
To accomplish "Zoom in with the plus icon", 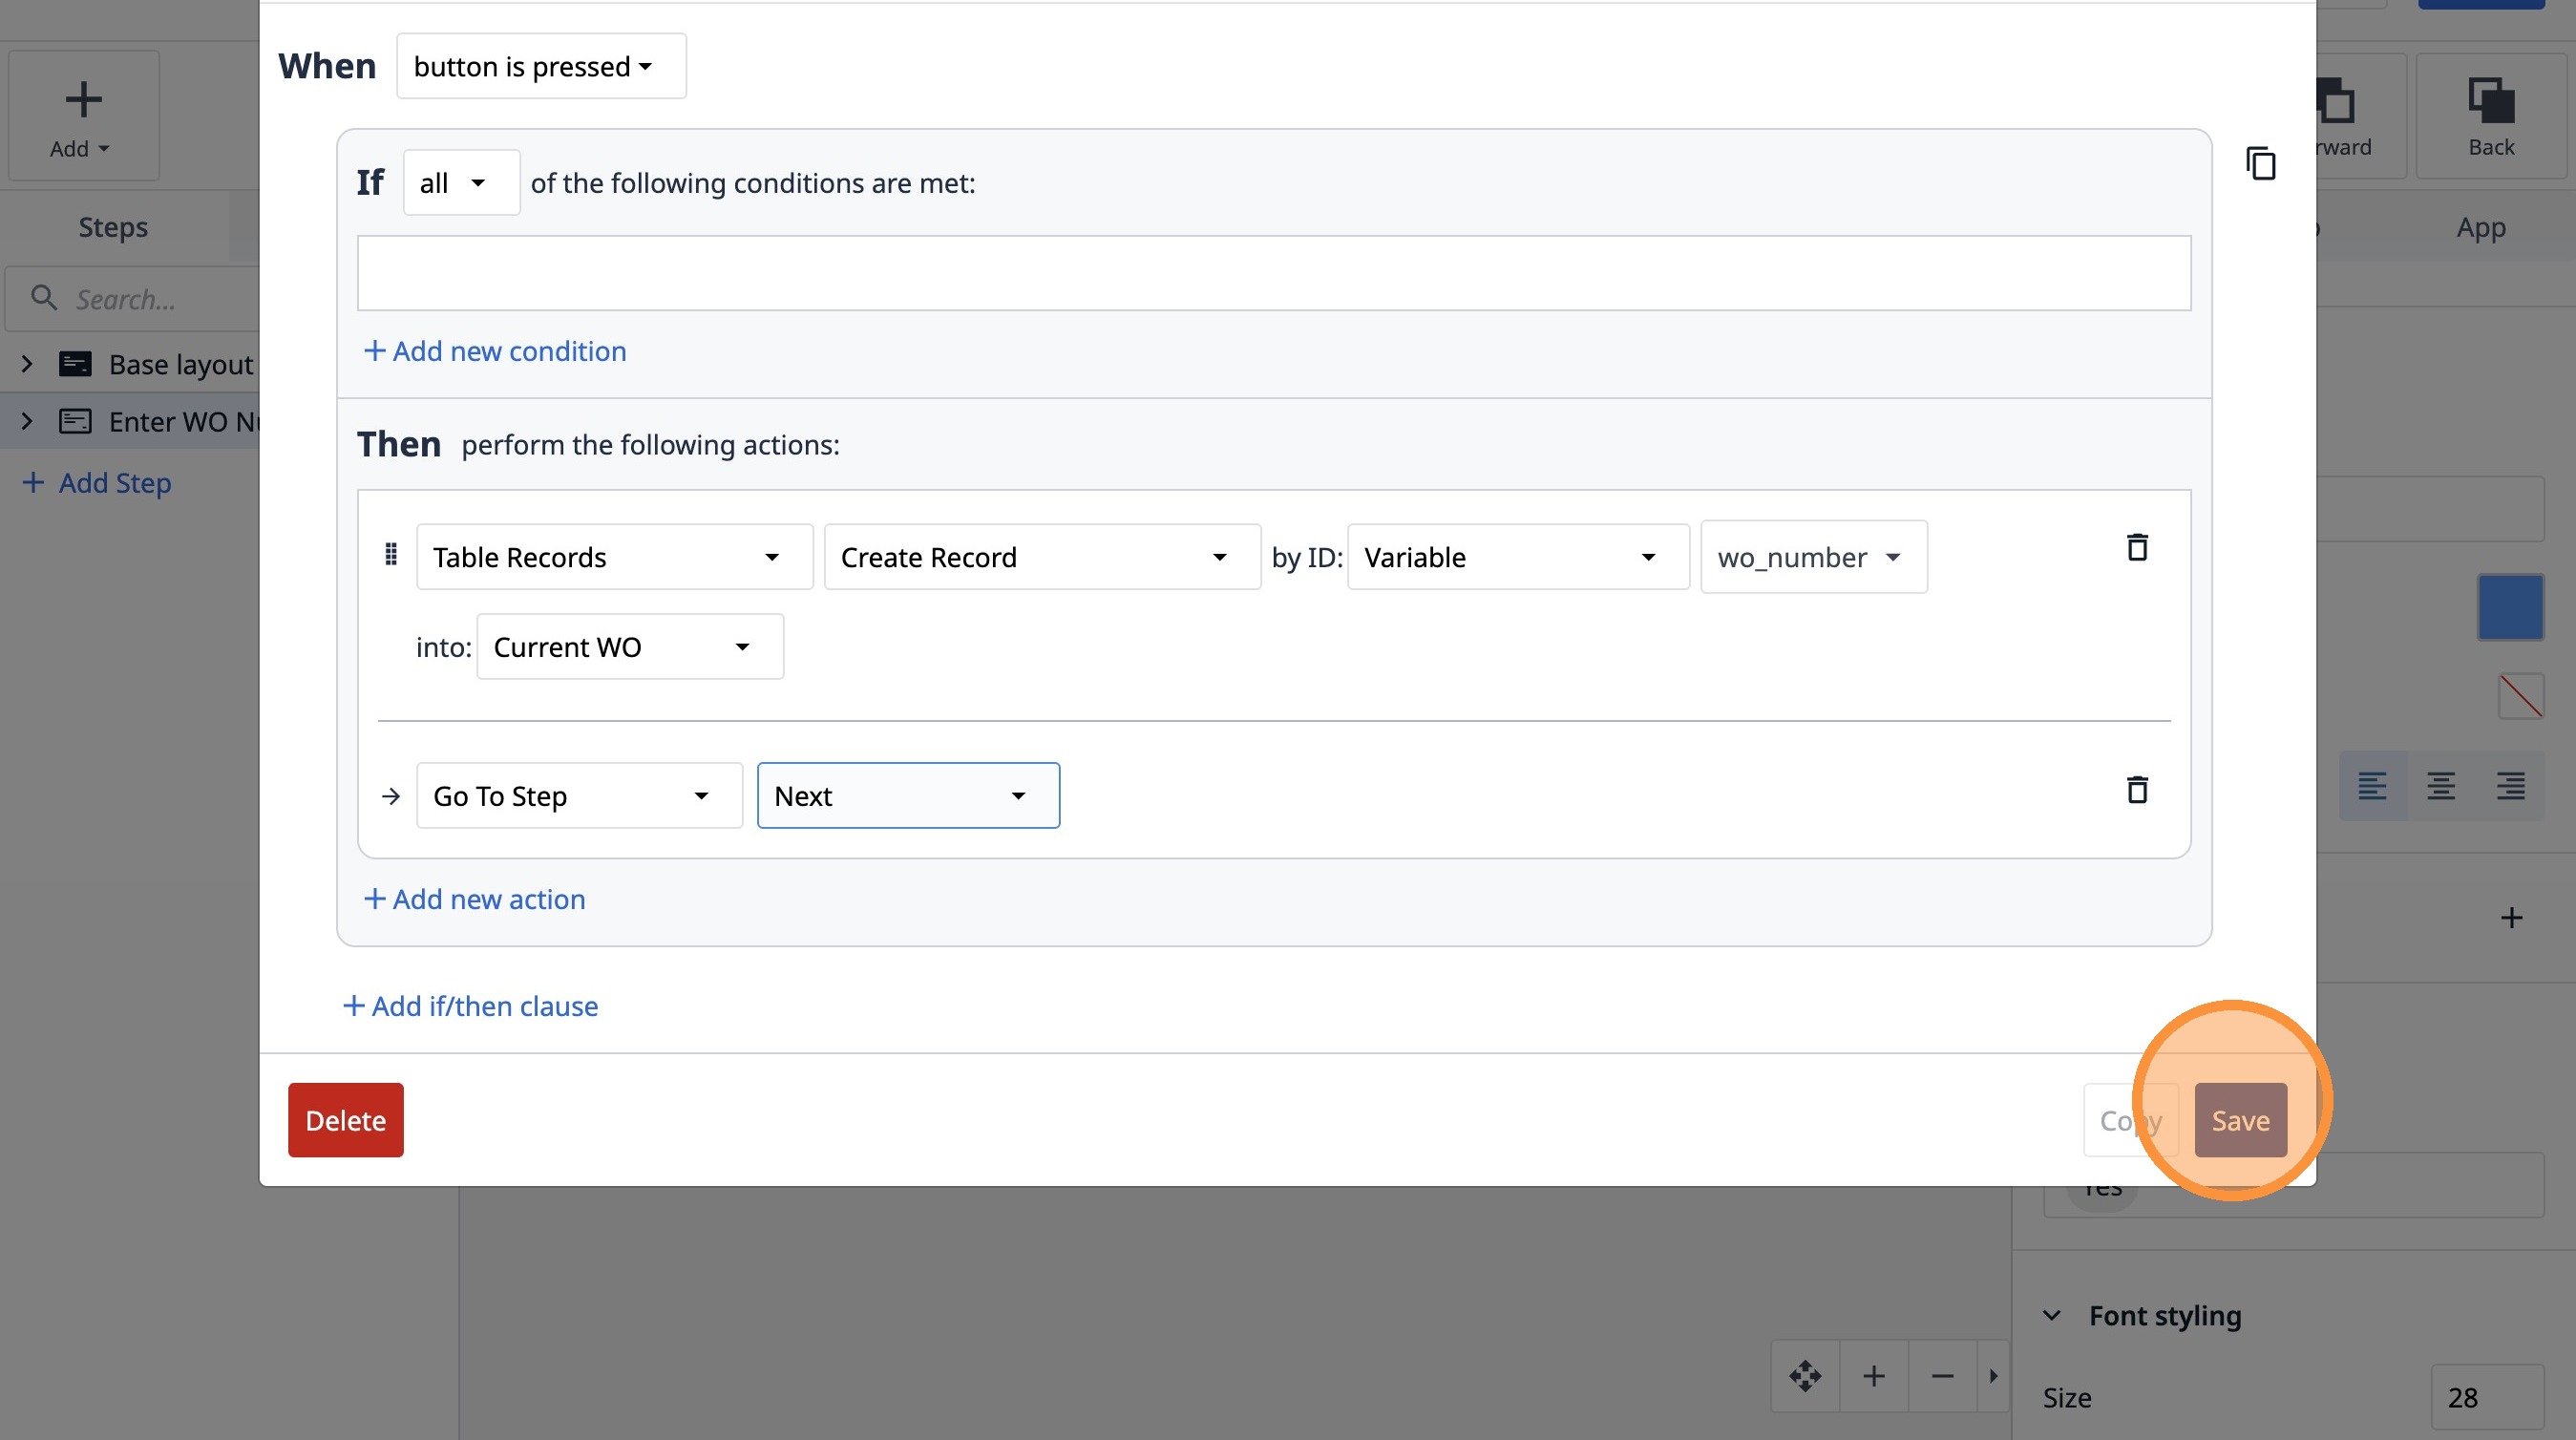I will coord(1874,1376).
